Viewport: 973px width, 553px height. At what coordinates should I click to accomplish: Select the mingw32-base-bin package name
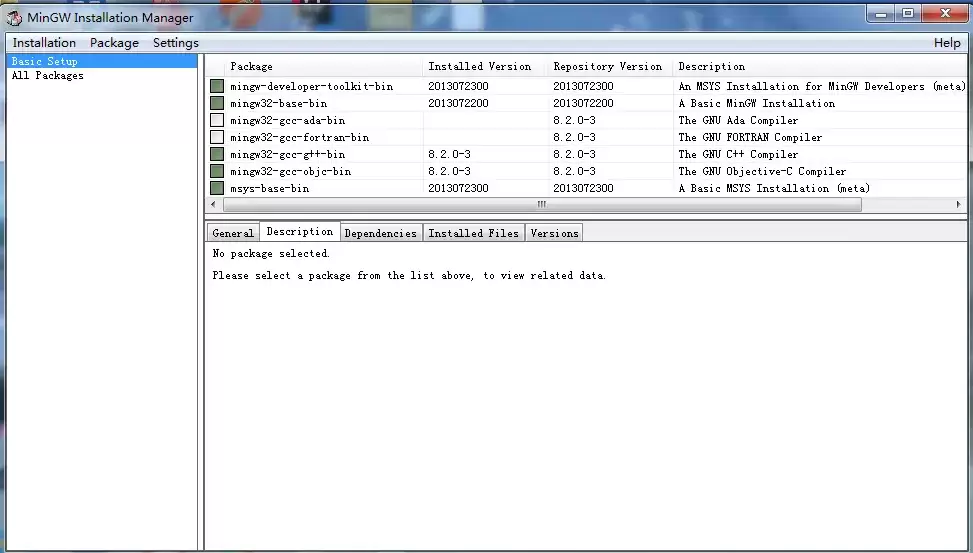(279, 103)
